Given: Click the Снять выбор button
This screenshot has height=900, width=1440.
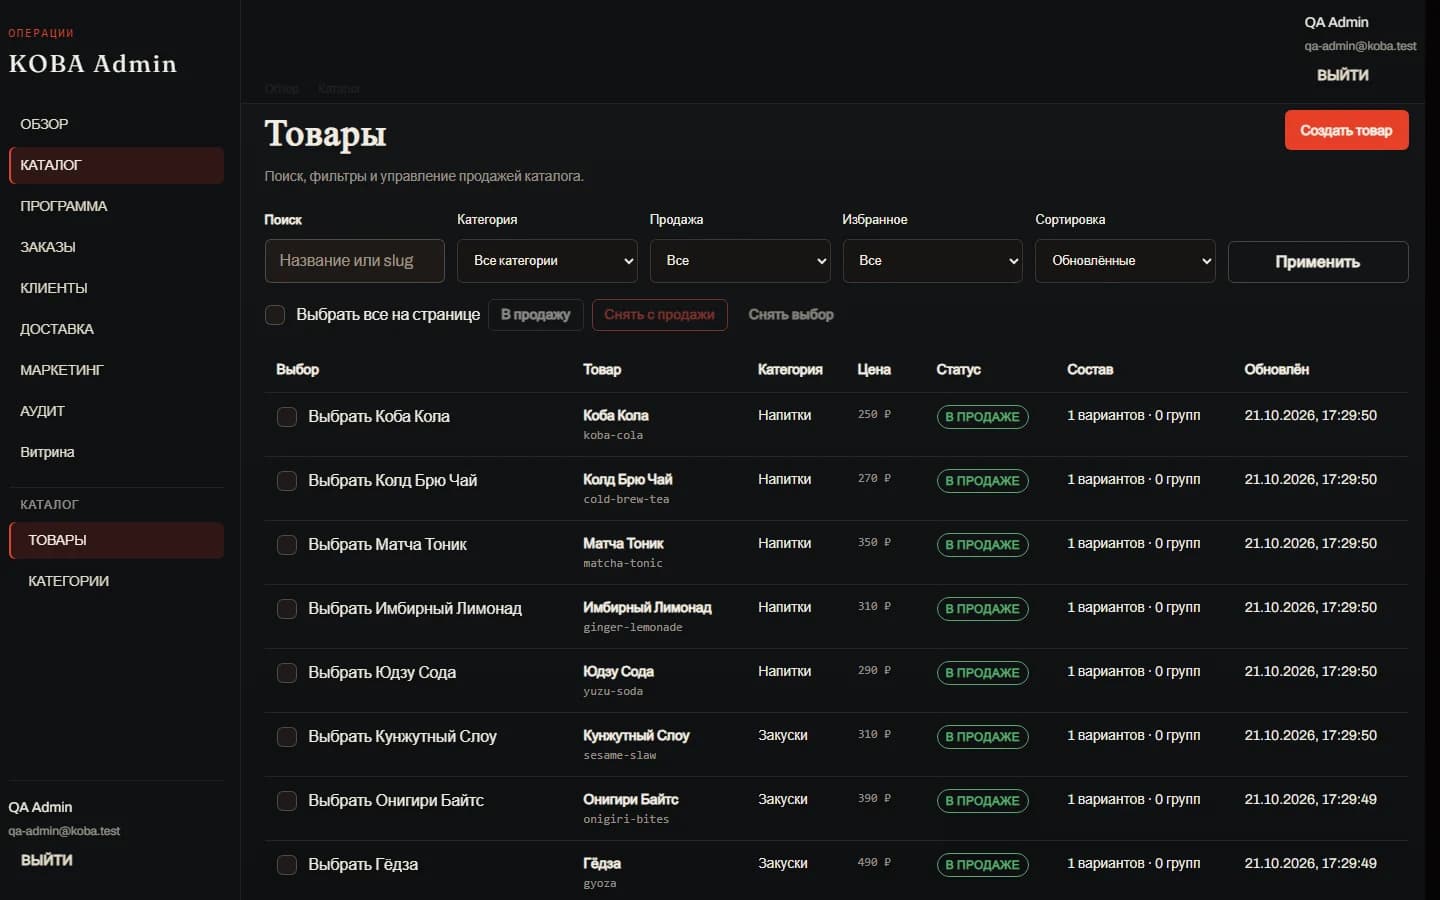Looking at the screenshot, I should pyautogui.click(x=791, y=315).
